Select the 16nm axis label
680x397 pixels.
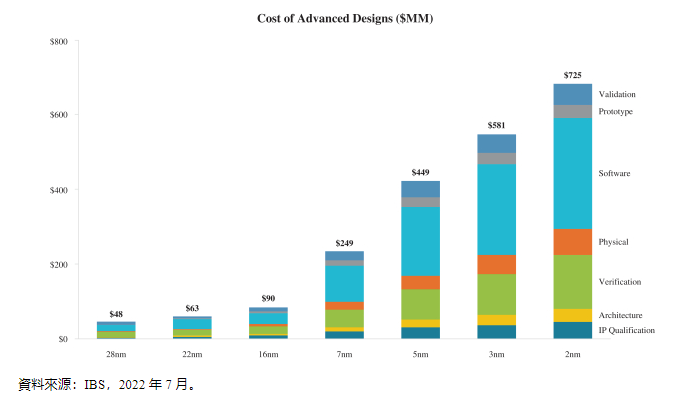click(x=268, y=354)
